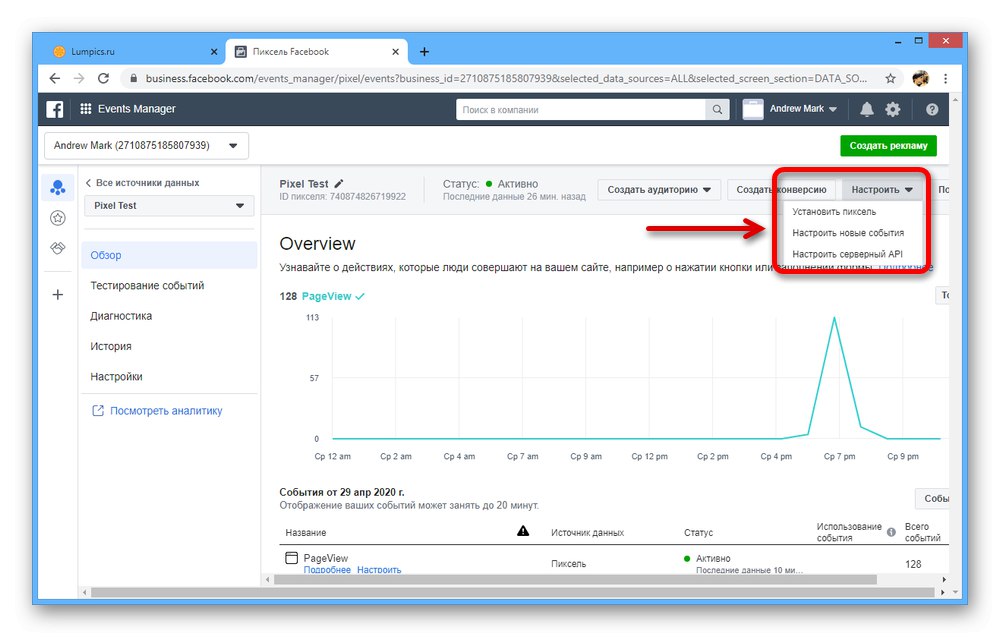Click the plus icon in left sidebar
1000x637 pixels.
coord(58,295)
